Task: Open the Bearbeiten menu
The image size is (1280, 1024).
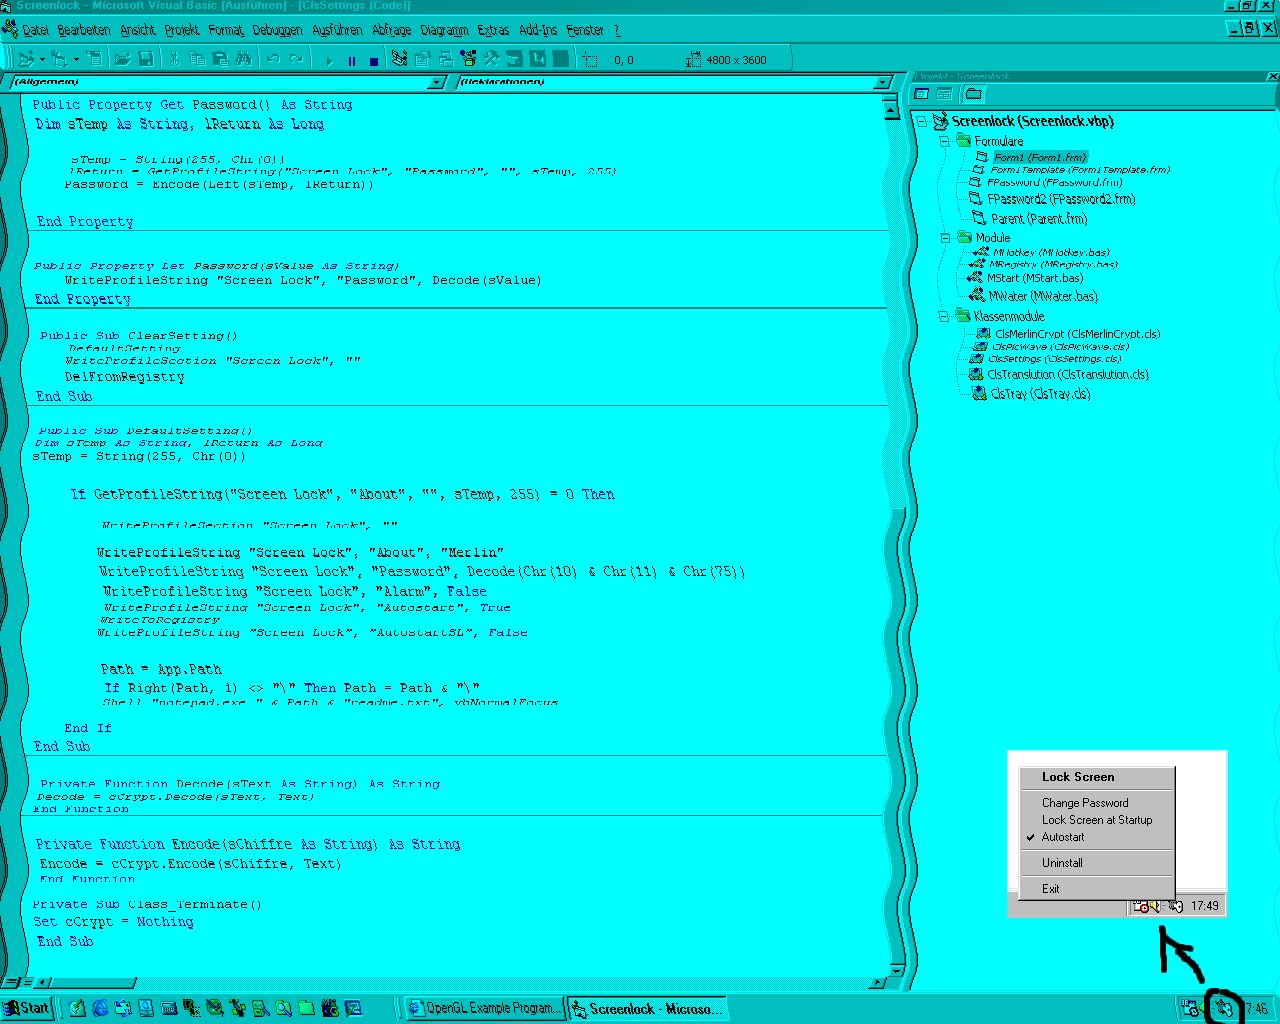Action: [x=84, y=31]
